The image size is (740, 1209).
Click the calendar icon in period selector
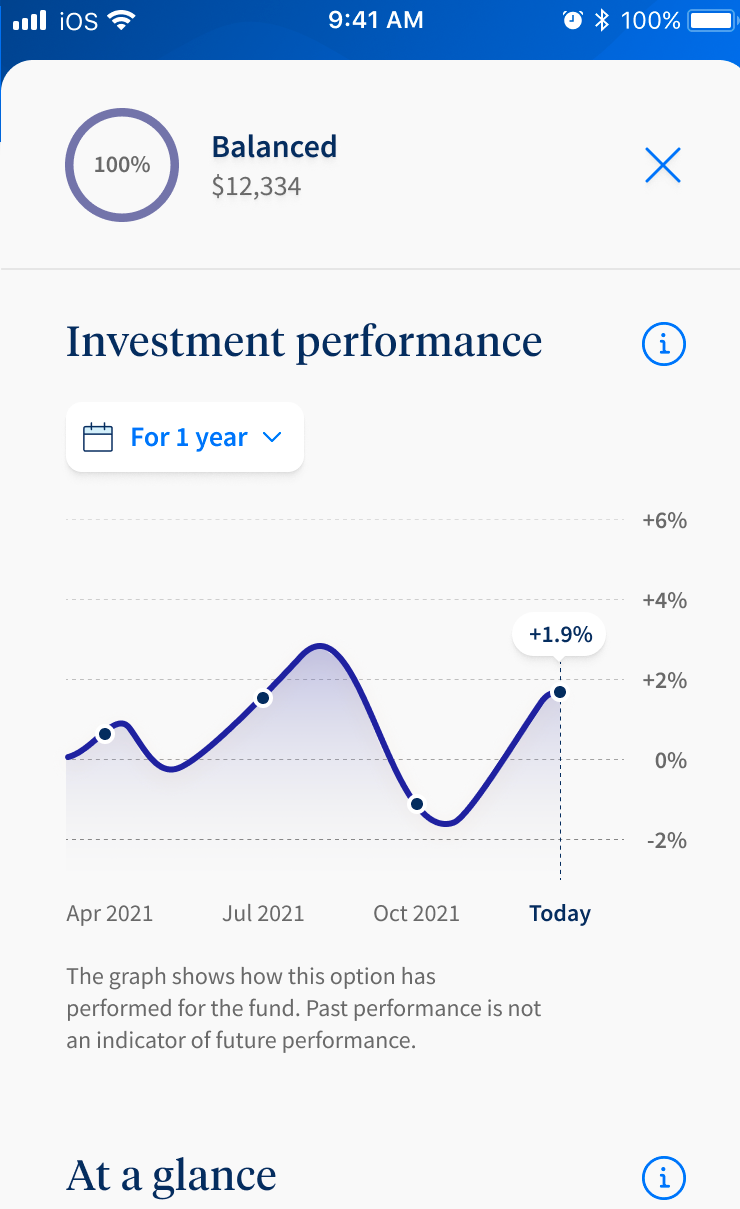pyautogui.click(x=98, y=438)
